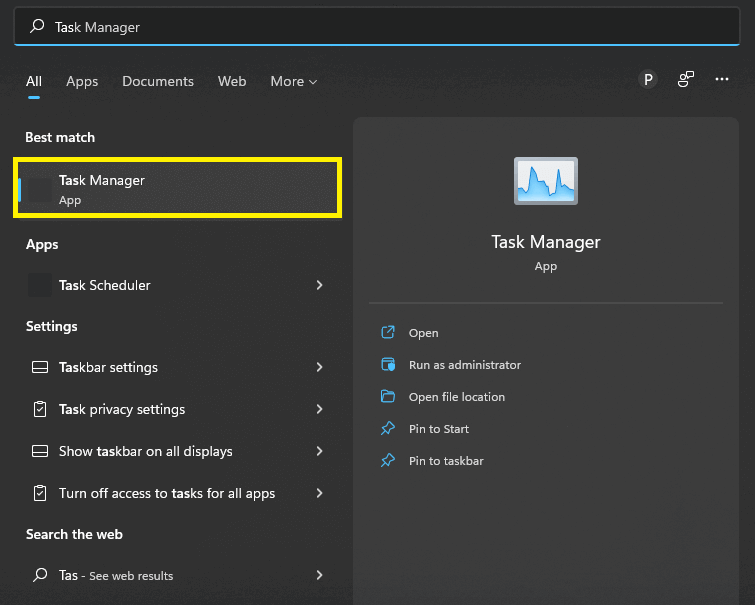
Task: Expand the Taskbar settings chevron
Action: pyautogui.click(x=319, y=367)
